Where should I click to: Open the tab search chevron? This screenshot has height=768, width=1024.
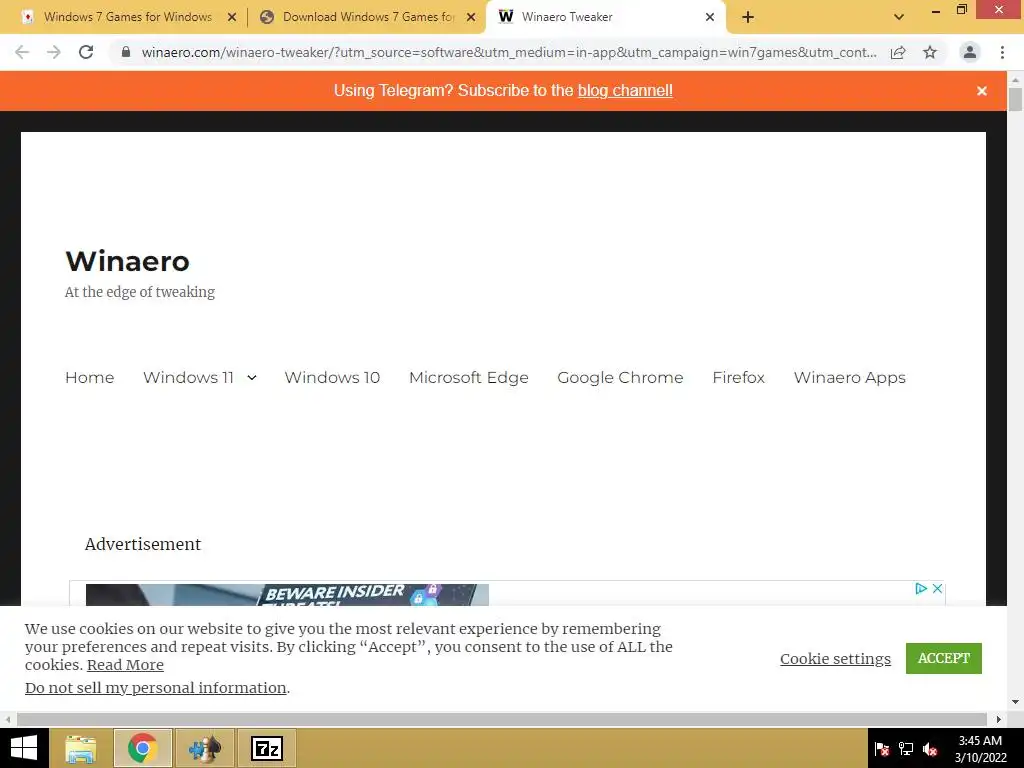[899, 17]
